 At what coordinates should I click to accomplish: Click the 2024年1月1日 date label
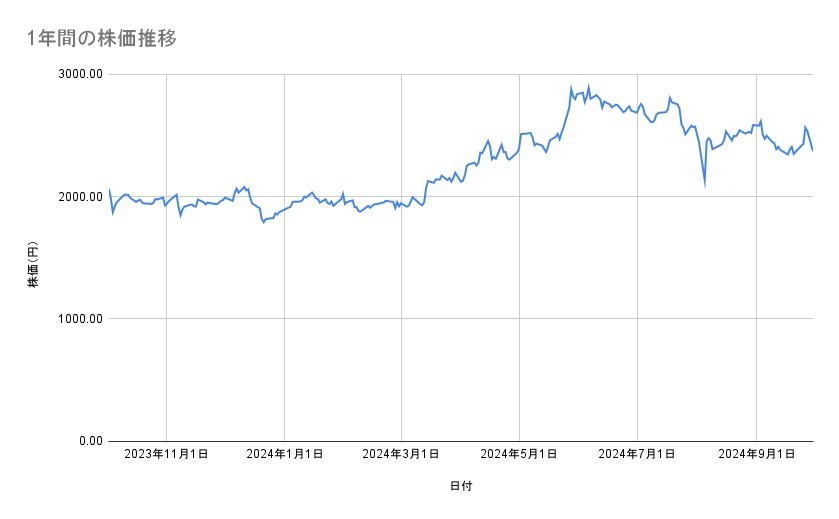[285, 454]
